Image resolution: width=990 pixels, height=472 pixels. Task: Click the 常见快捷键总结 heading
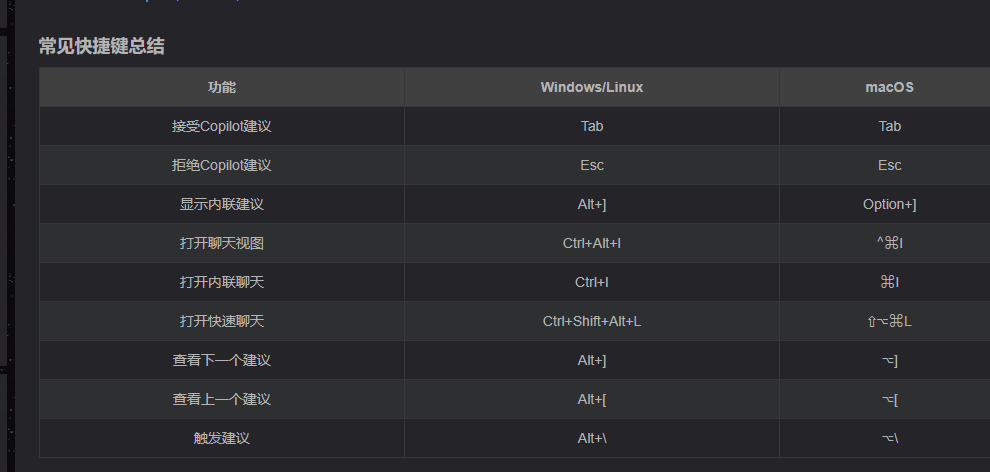click(101, 46)
